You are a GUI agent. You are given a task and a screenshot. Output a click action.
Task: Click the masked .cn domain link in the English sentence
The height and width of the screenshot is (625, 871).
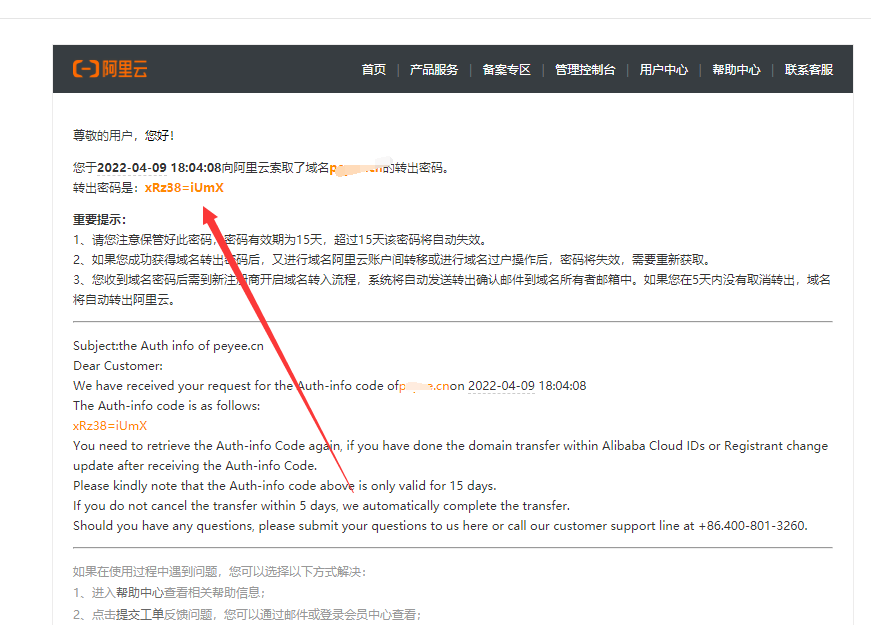[x=424, y=386]
